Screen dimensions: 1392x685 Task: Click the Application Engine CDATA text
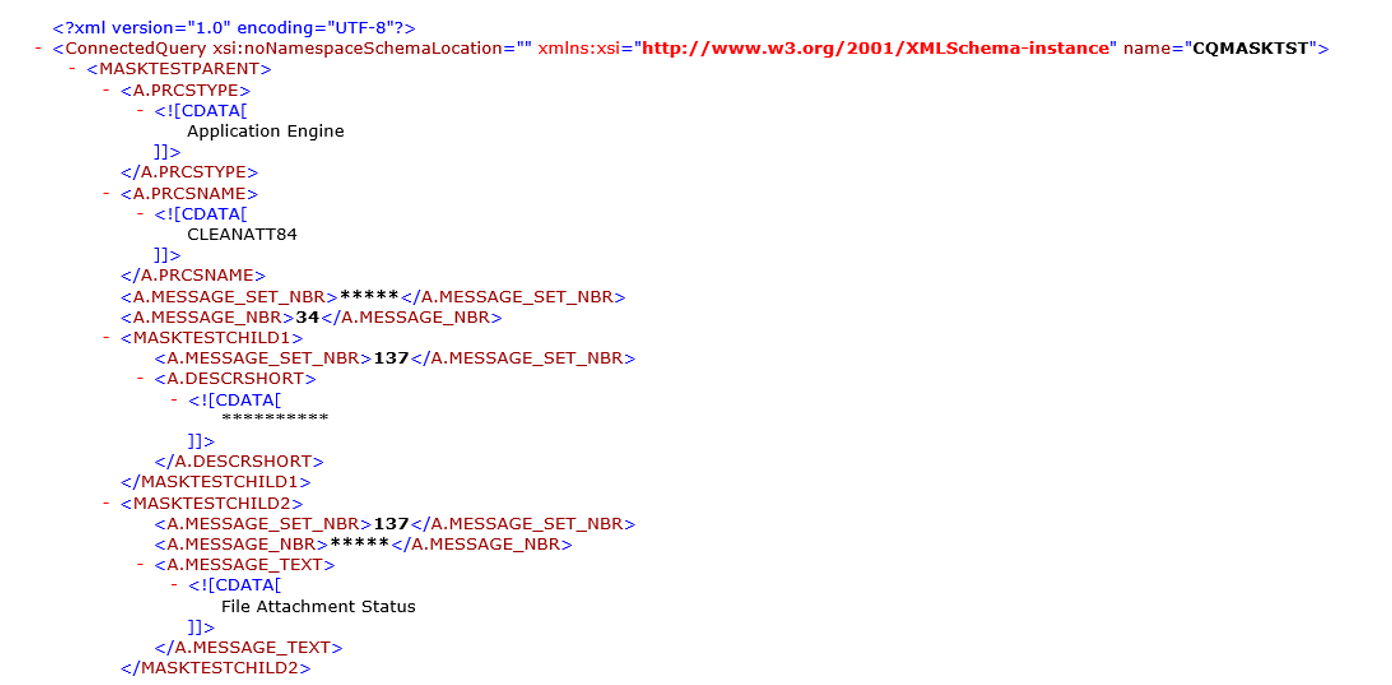pos(265,131)
